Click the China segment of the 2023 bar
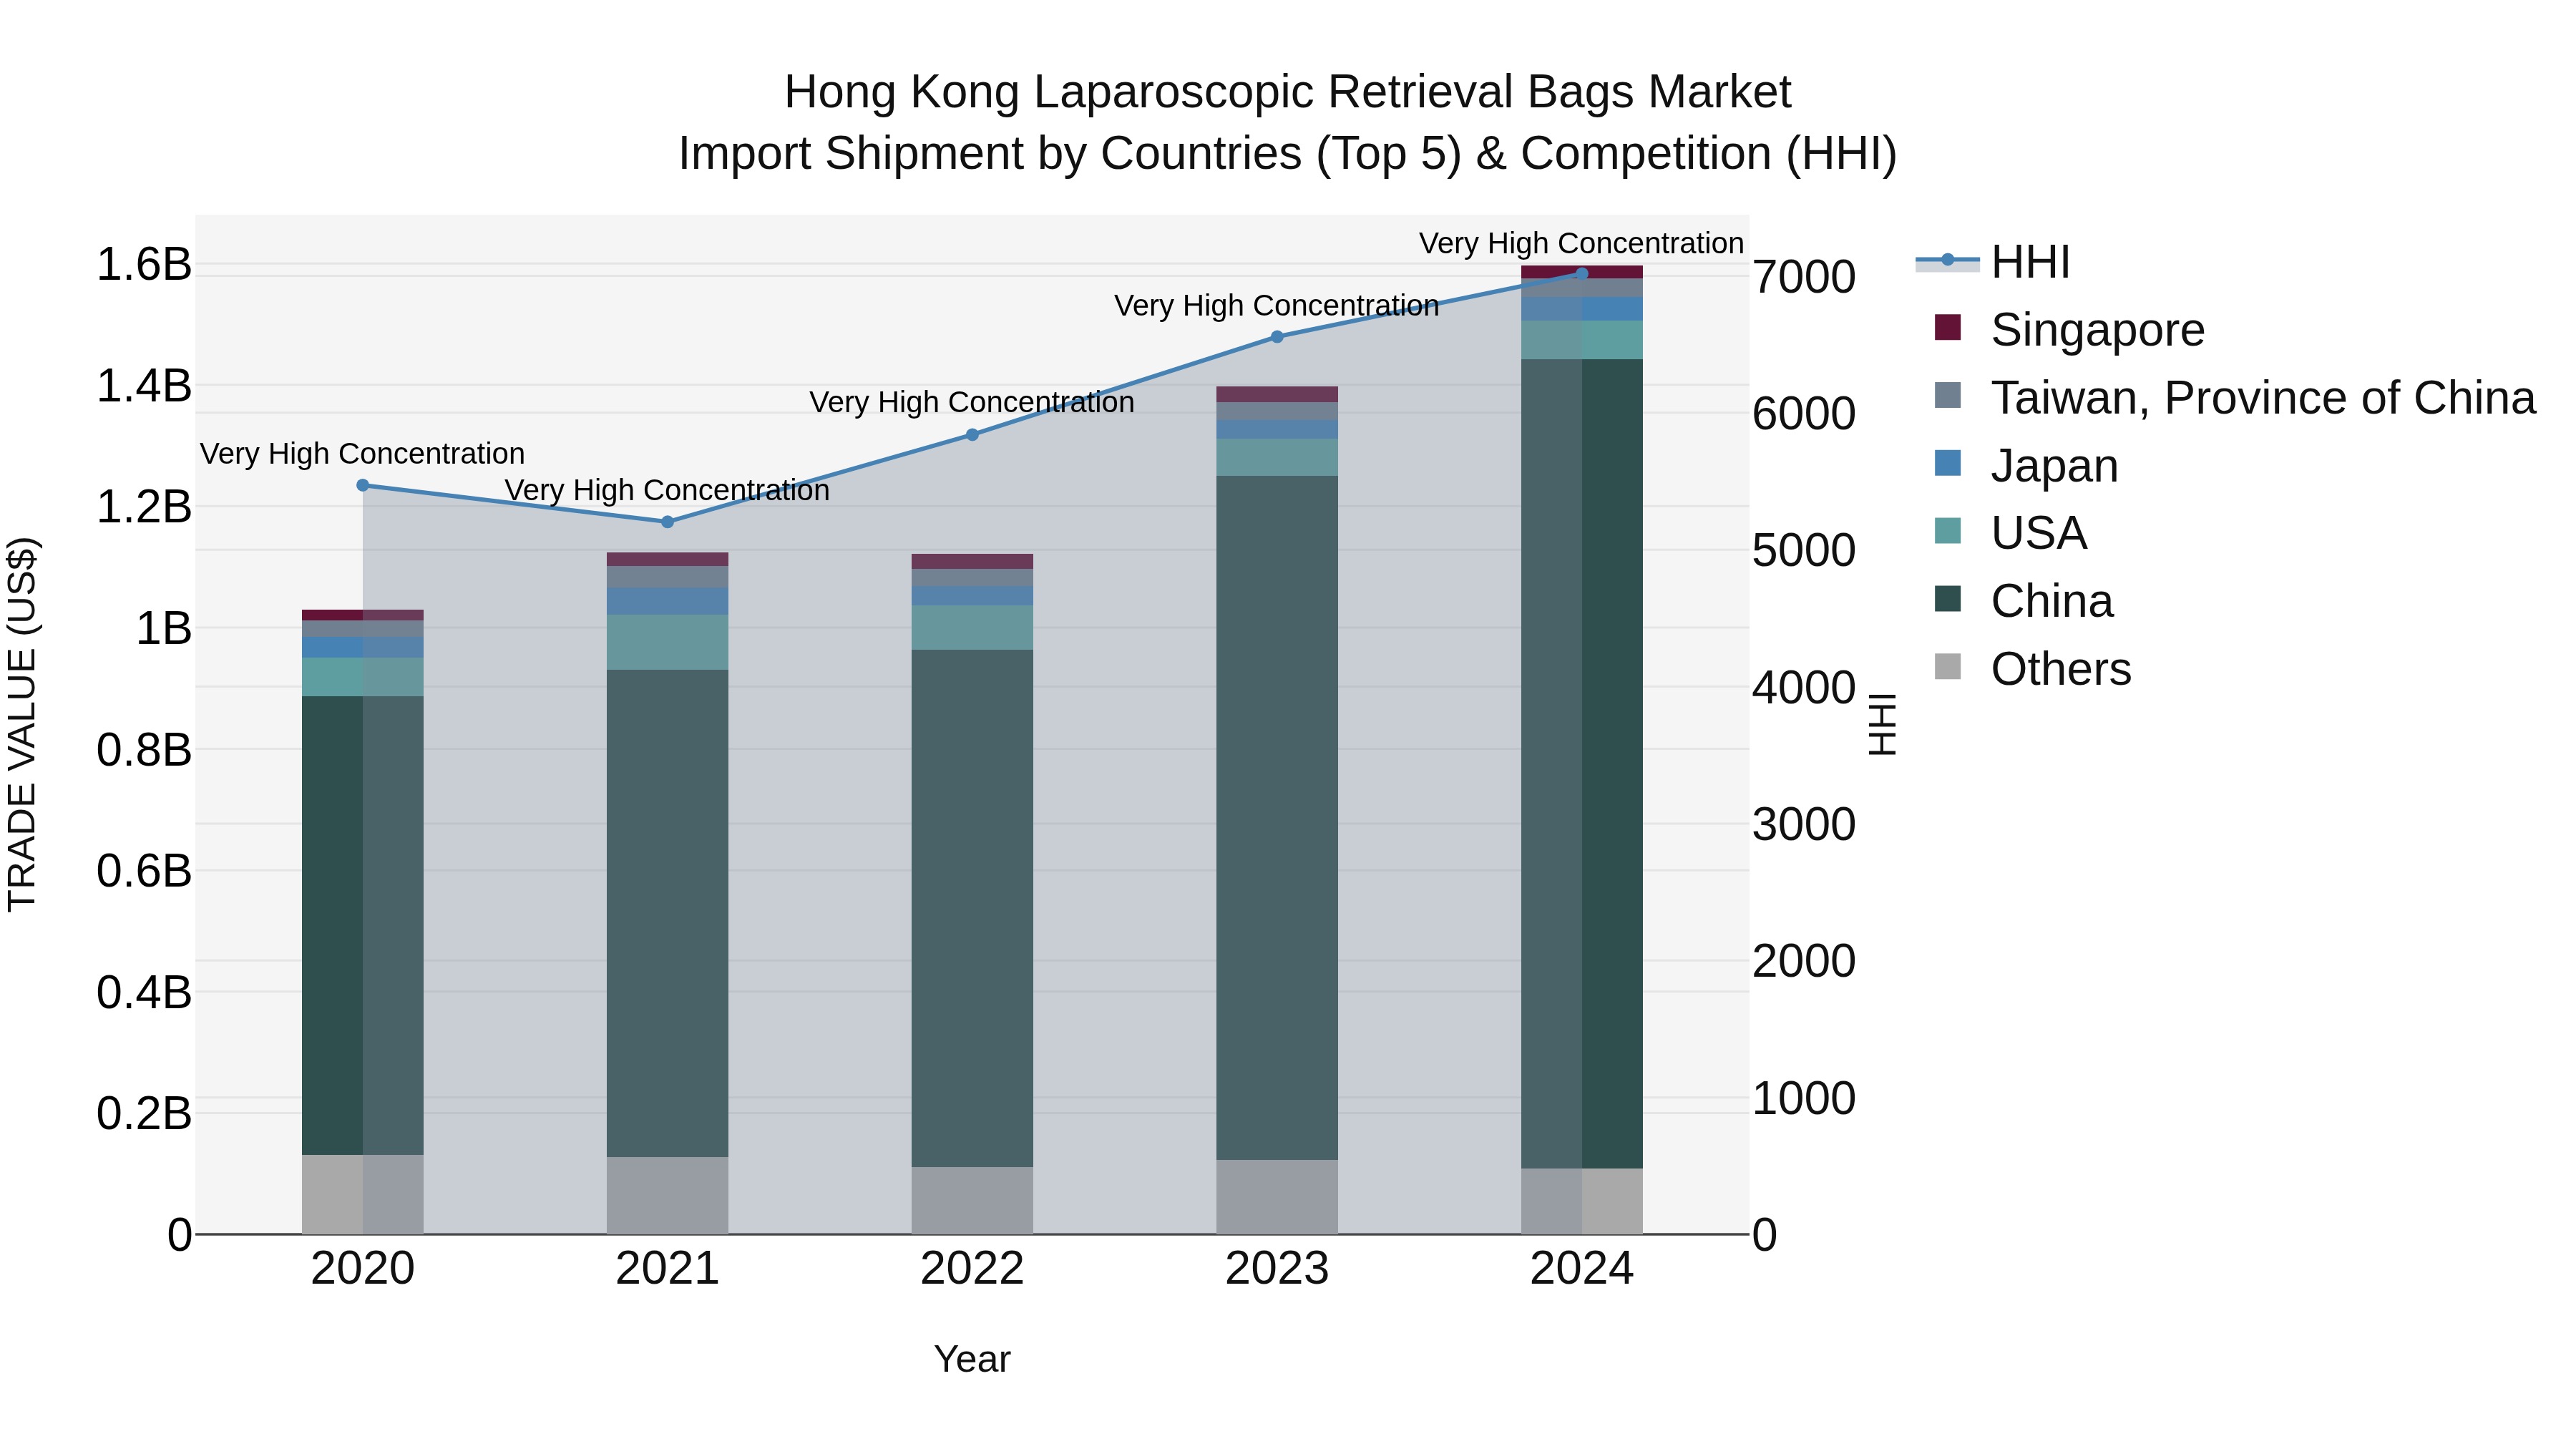The height and width of the screenshot is (1449, 2576). (1277, 818)
